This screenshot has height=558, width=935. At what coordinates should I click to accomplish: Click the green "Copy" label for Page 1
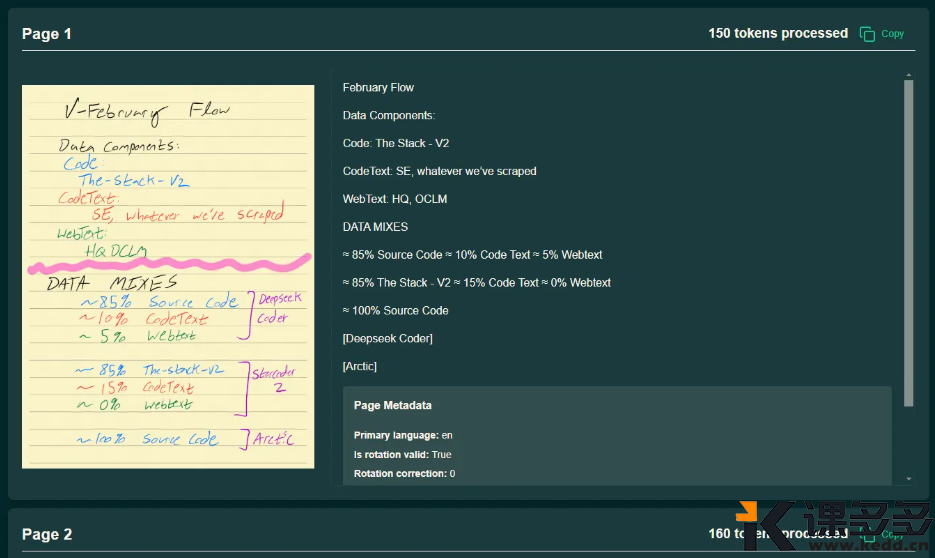(892, 34)
